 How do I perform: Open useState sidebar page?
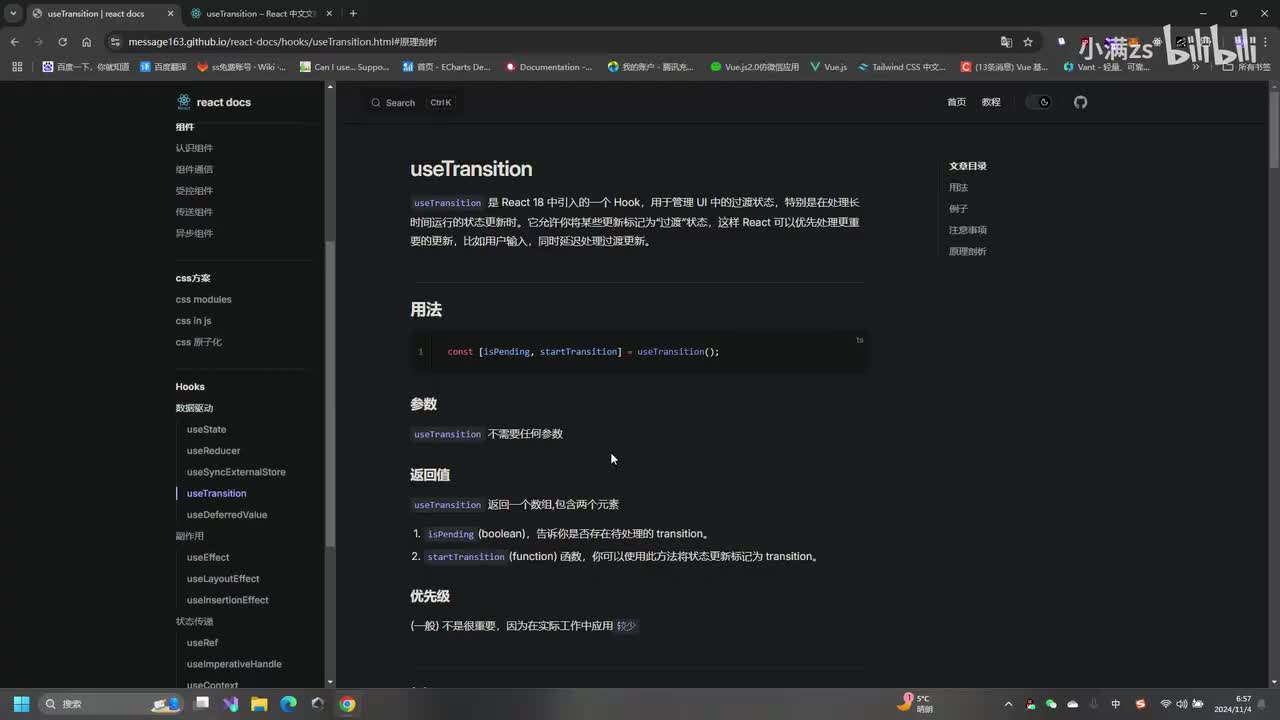[x=206, y=429]
